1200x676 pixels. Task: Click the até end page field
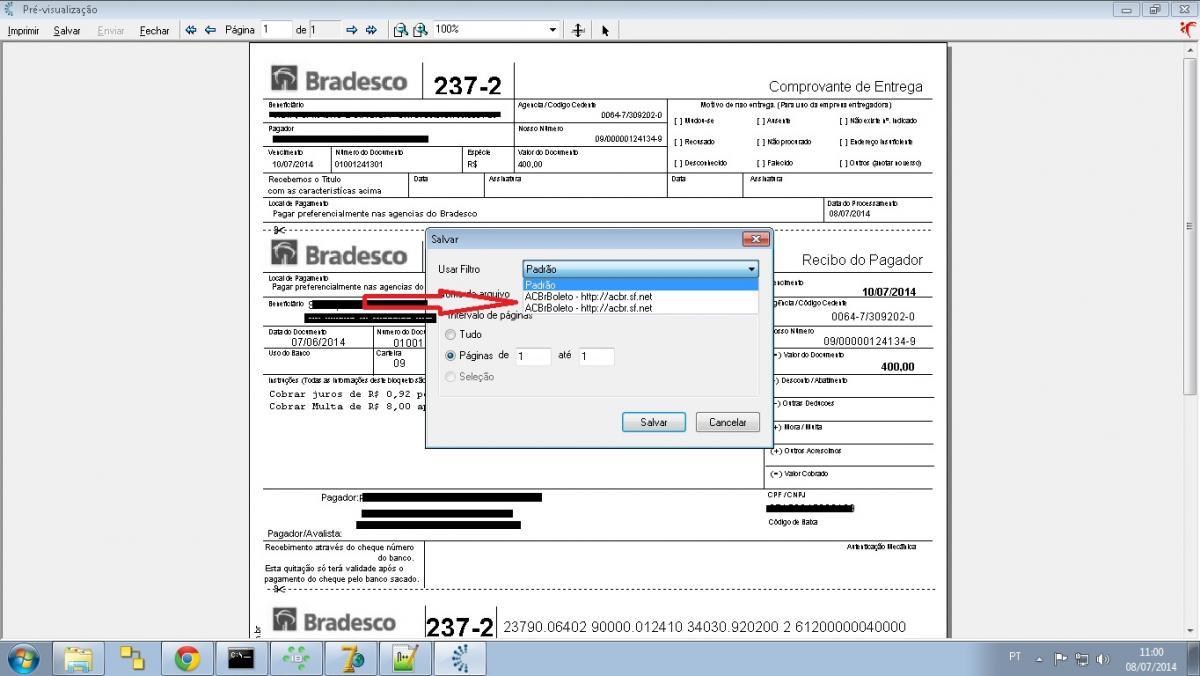pyautogui.click(x=596, y=356)
